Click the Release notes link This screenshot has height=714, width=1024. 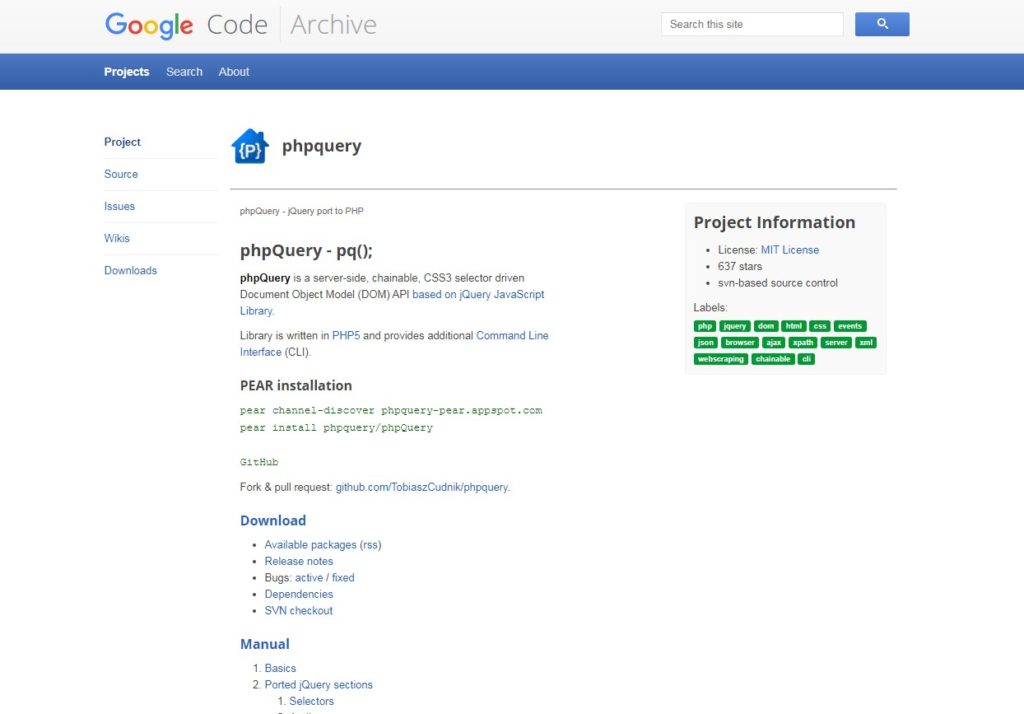pos(298,561)
